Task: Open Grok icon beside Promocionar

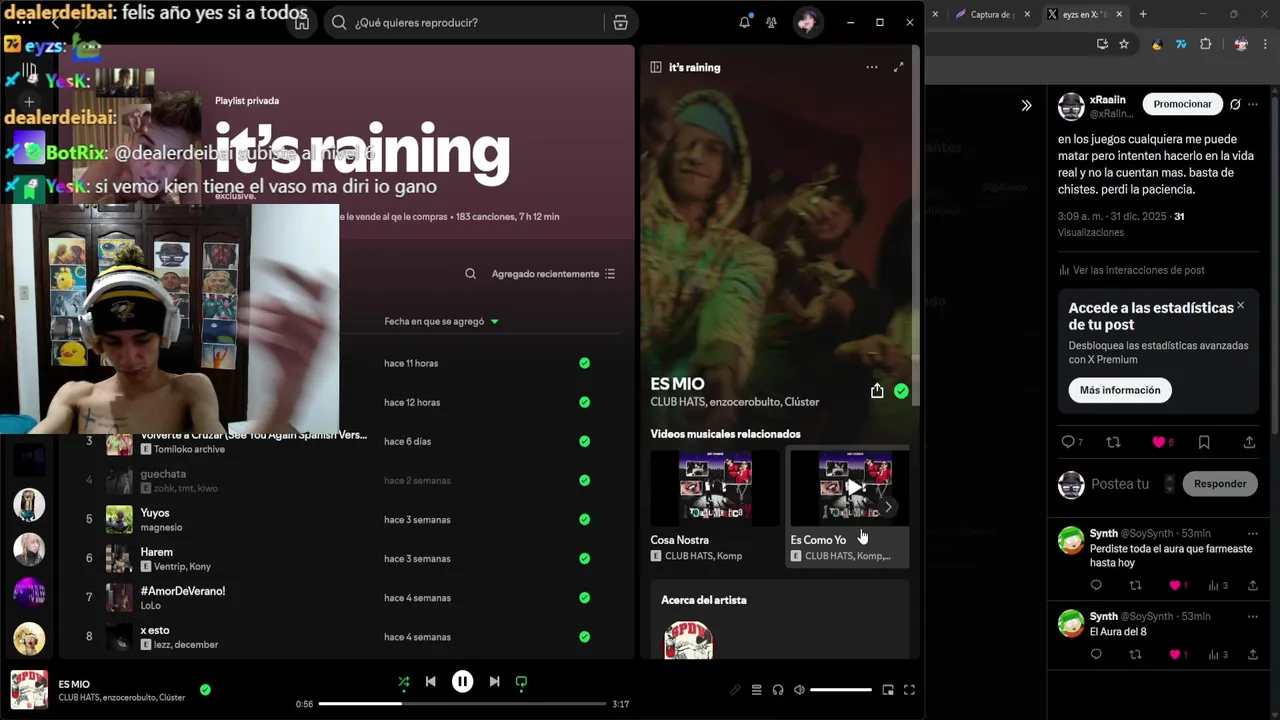Action: click(x=1235, y=104)
